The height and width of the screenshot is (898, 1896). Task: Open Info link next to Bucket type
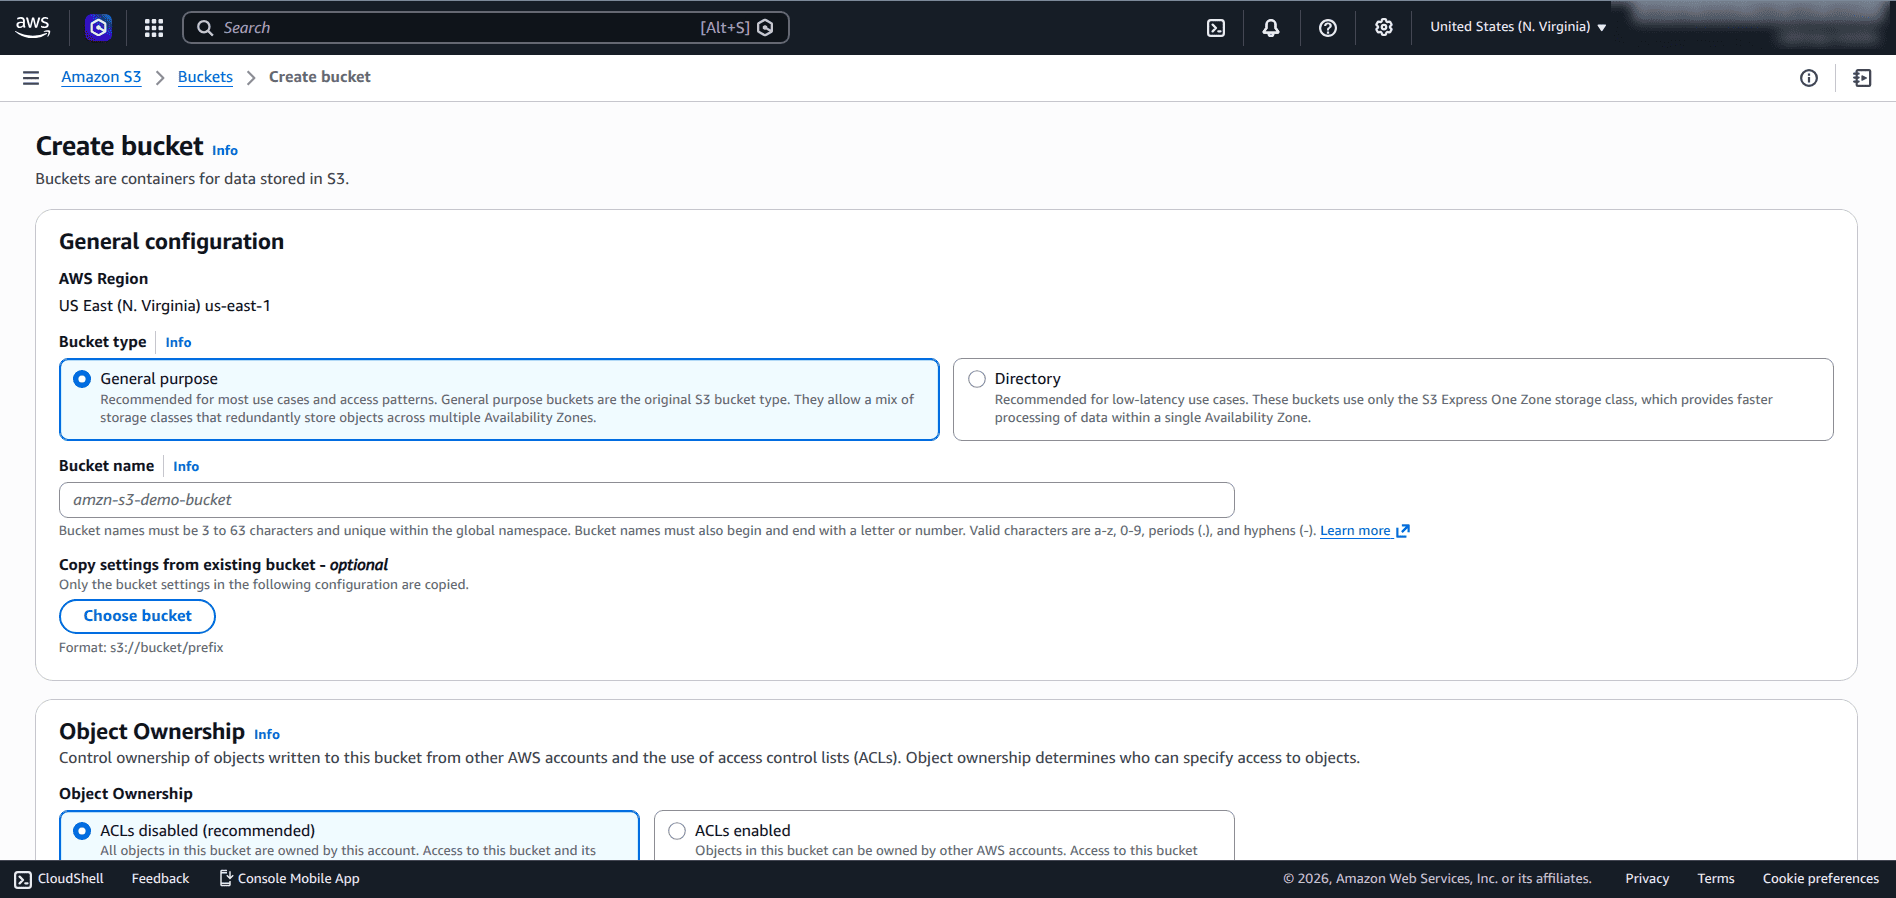(x=178, y=342)
